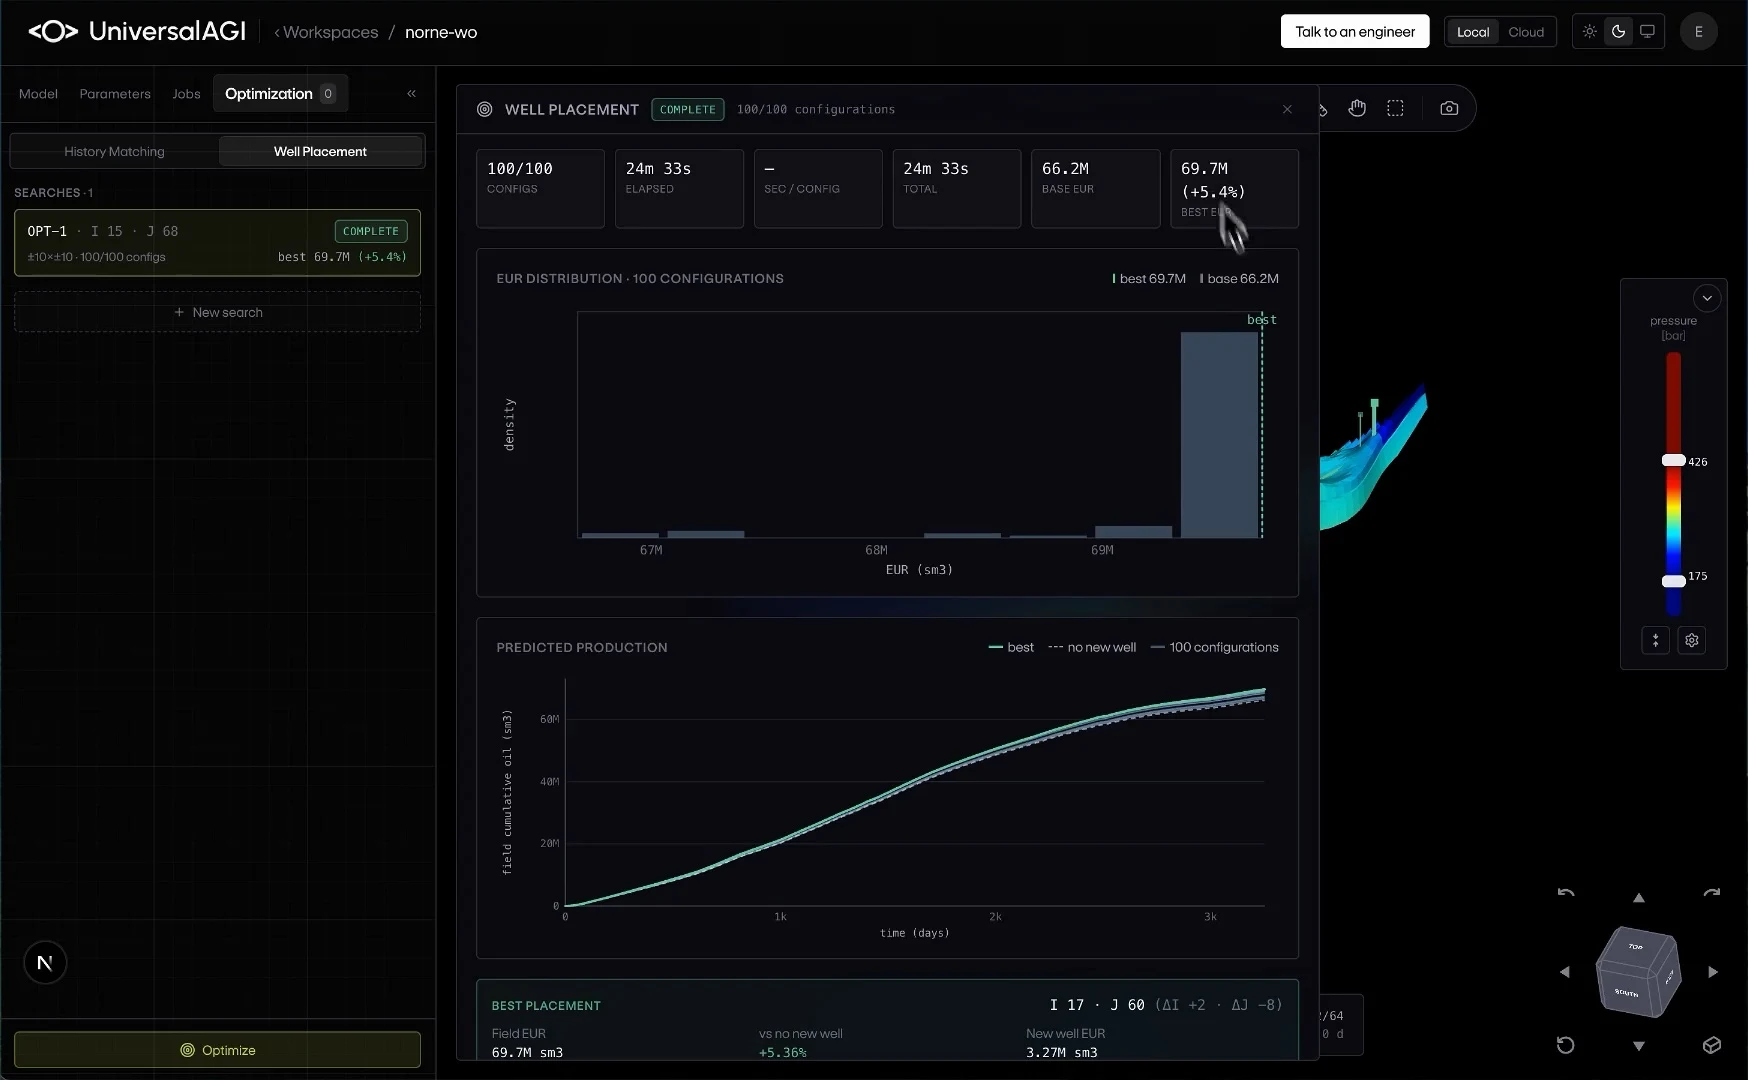Open the Model tab
The width and height of the screenshot is (1748, 1080).
[x=38, y=94]
